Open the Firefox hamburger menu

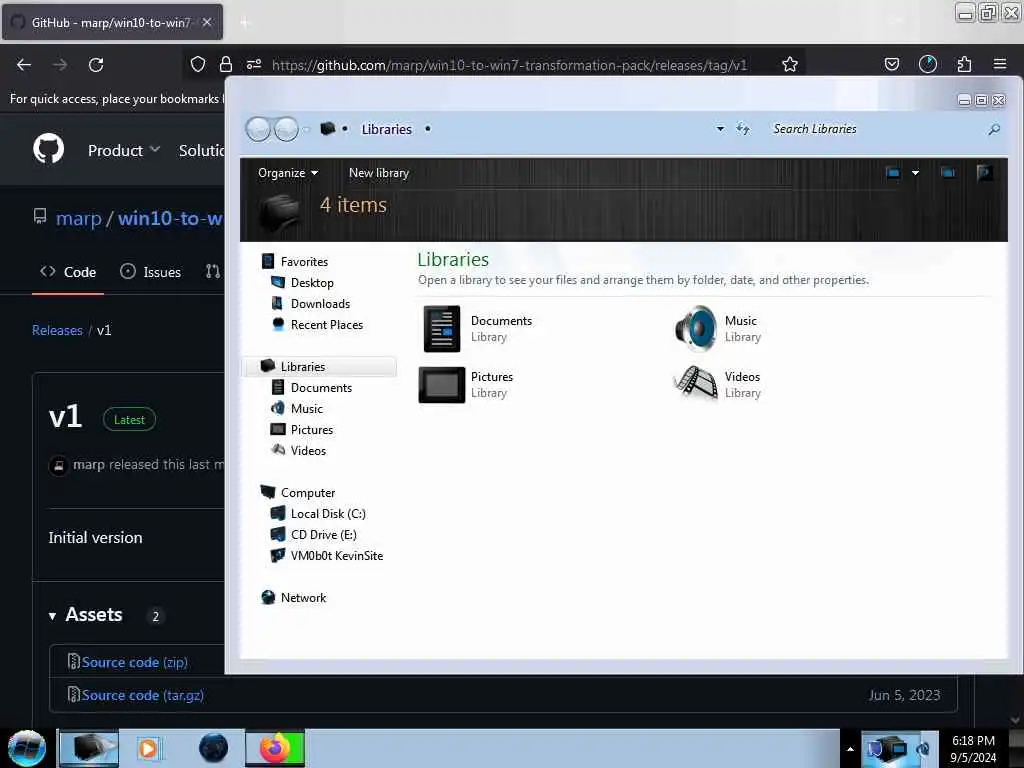1000,64
